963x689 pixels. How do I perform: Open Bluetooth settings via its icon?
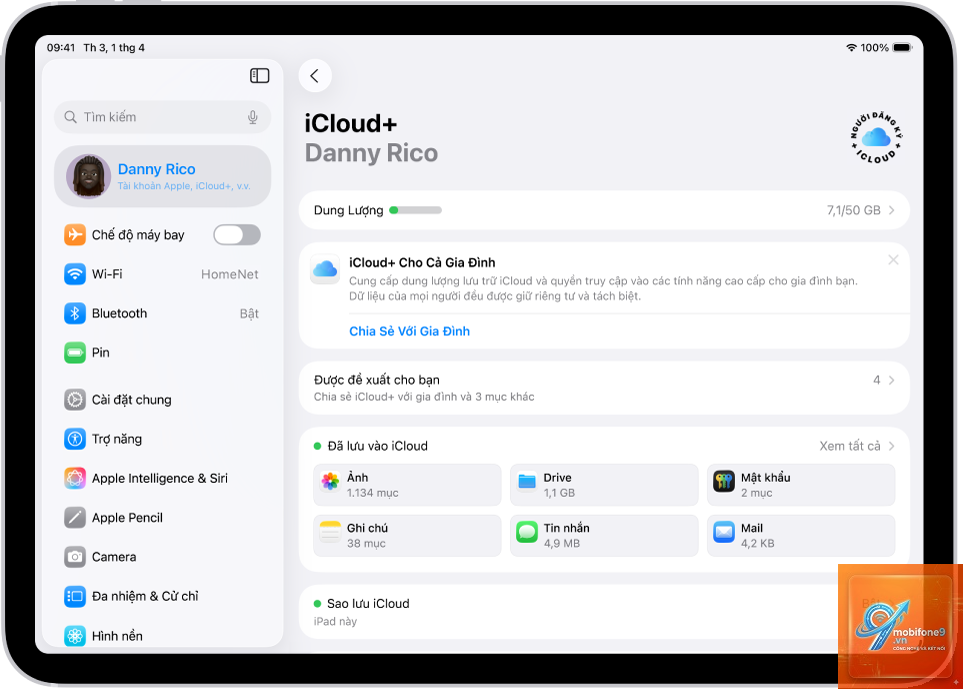[75, 313]
